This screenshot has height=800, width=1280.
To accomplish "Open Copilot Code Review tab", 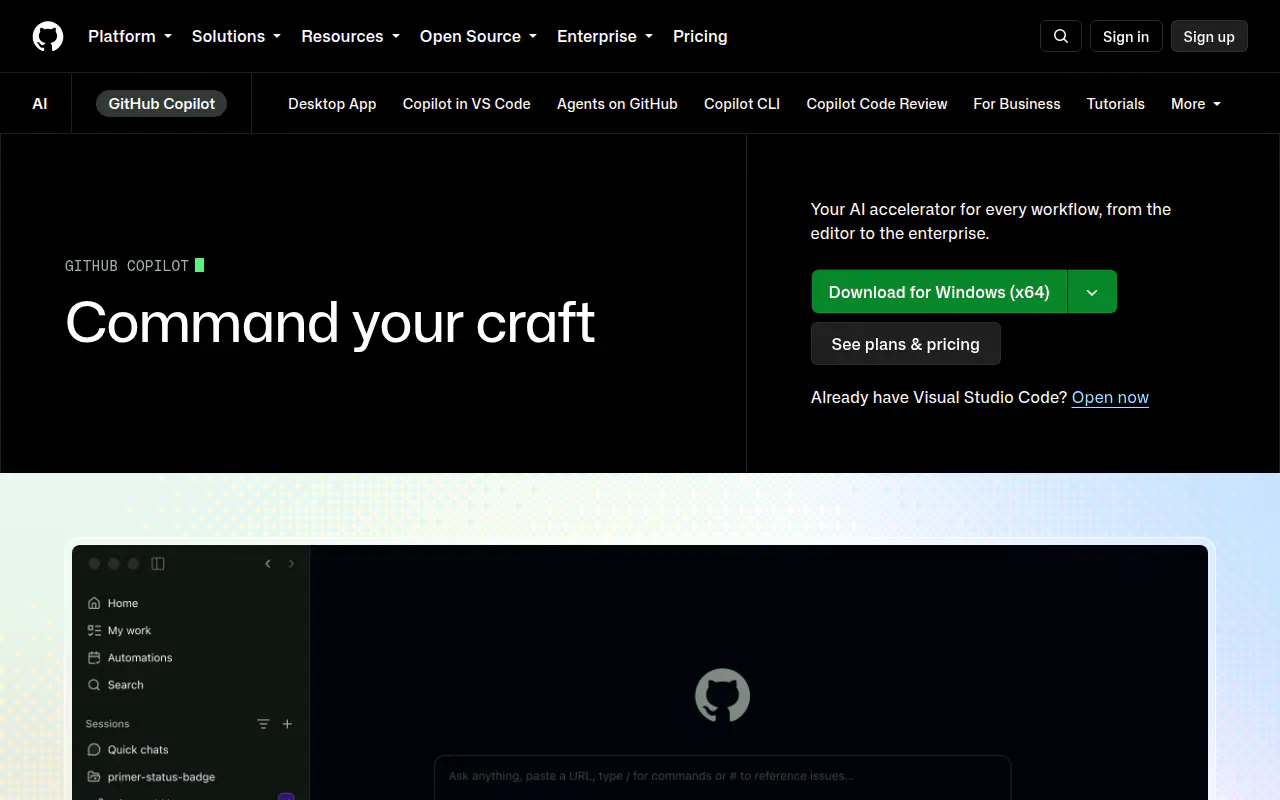I will [877, 104].
